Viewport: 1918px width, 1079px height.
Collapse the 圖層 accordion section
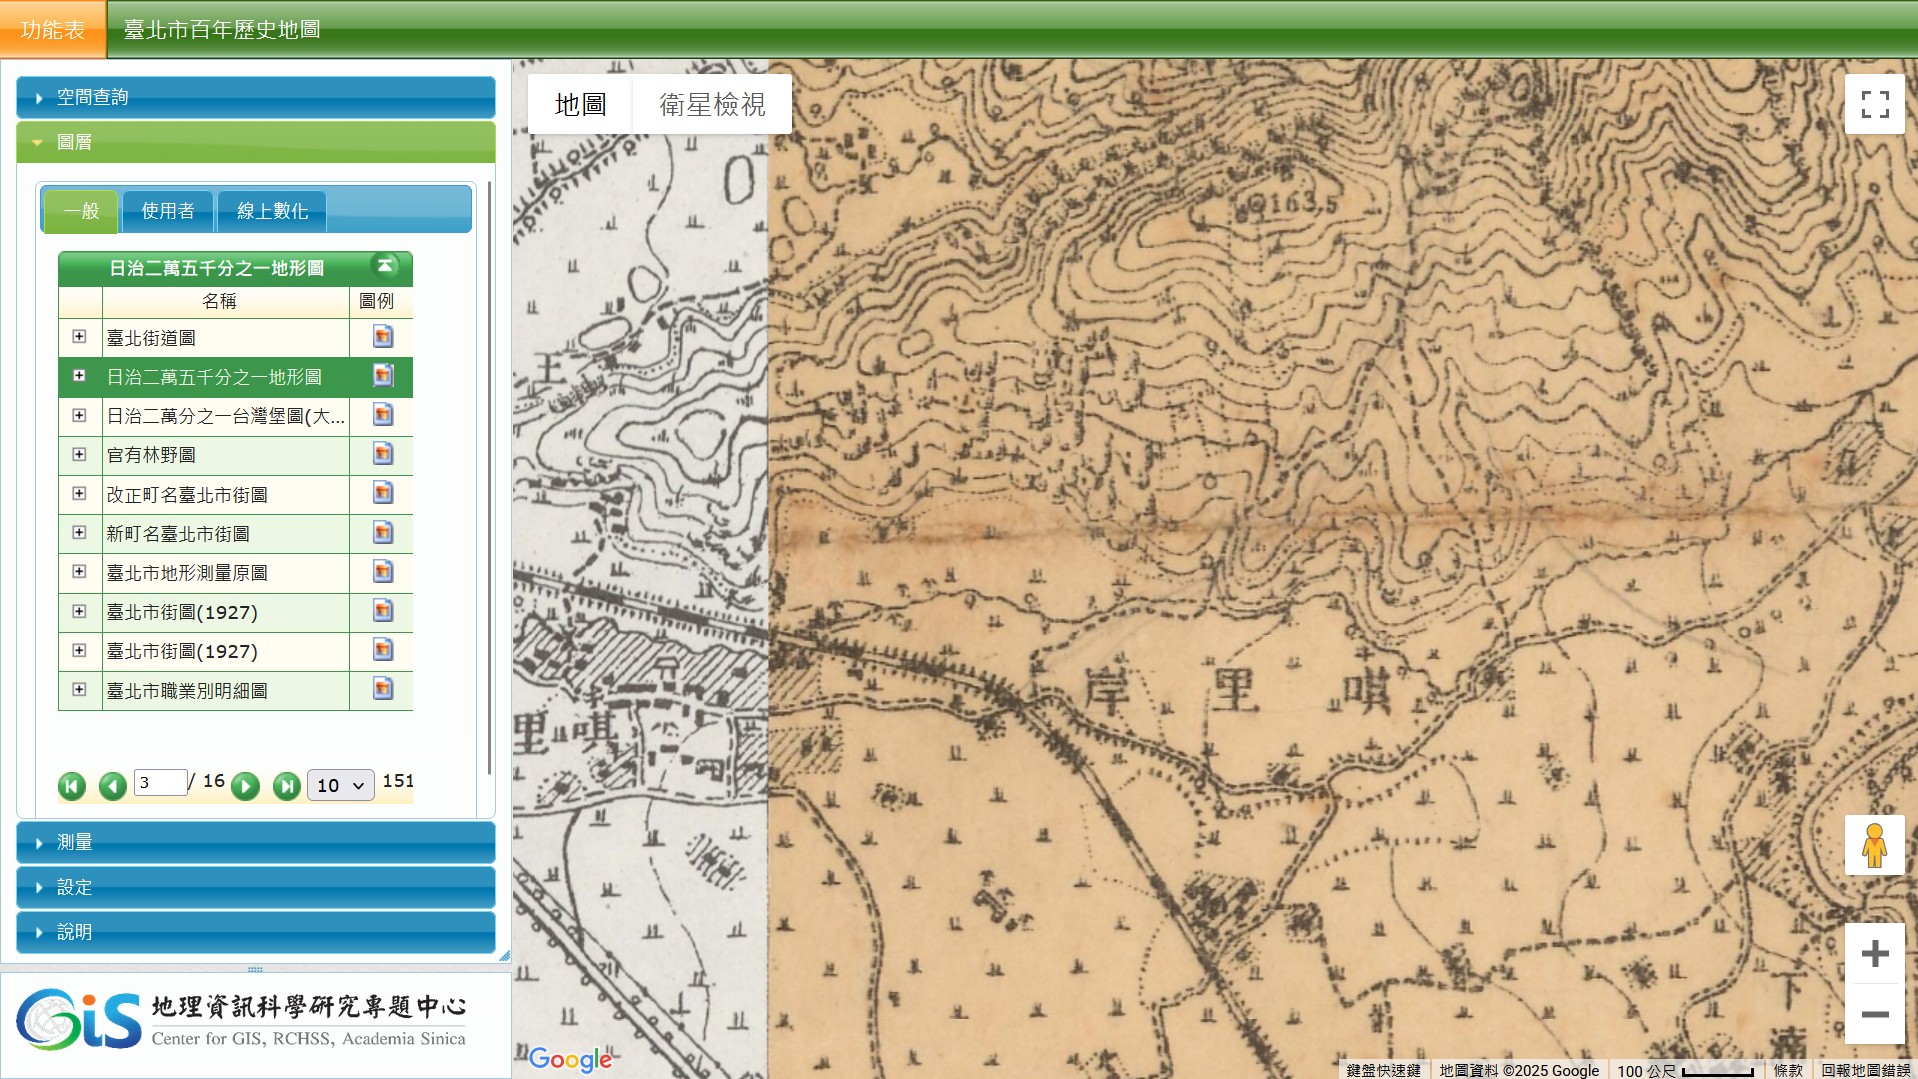(x=256, y=142)
